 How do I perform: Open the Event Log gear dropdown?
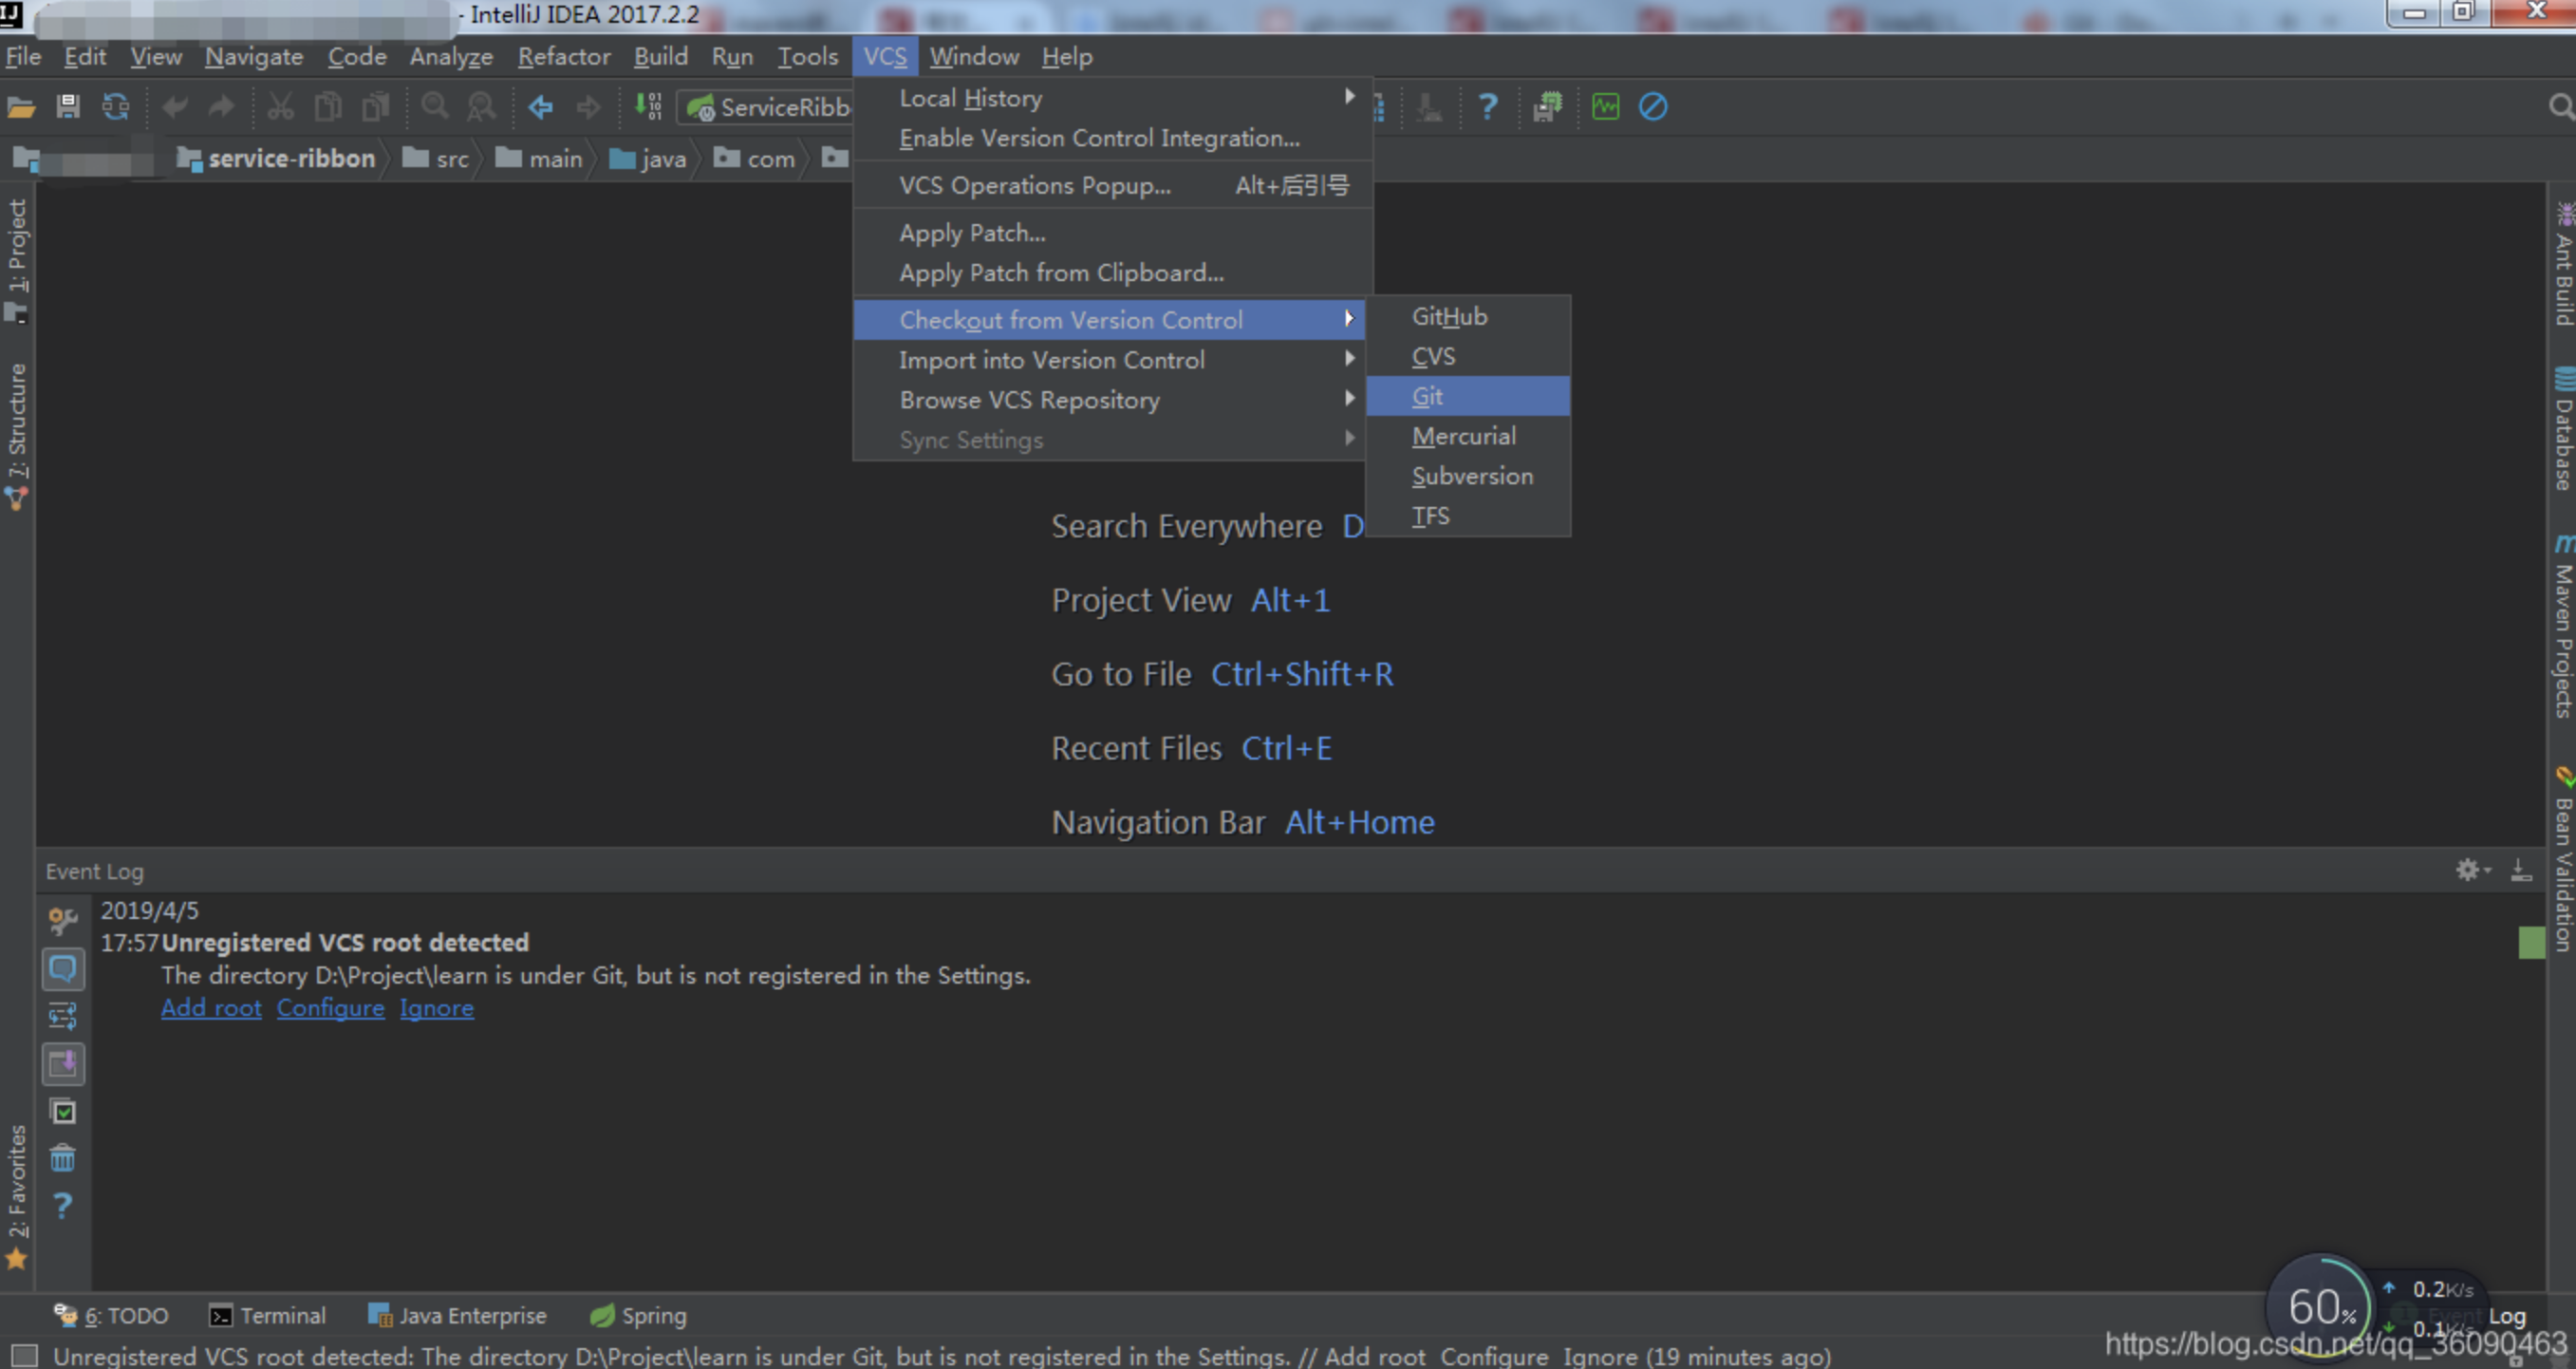tap(2471, 870)
